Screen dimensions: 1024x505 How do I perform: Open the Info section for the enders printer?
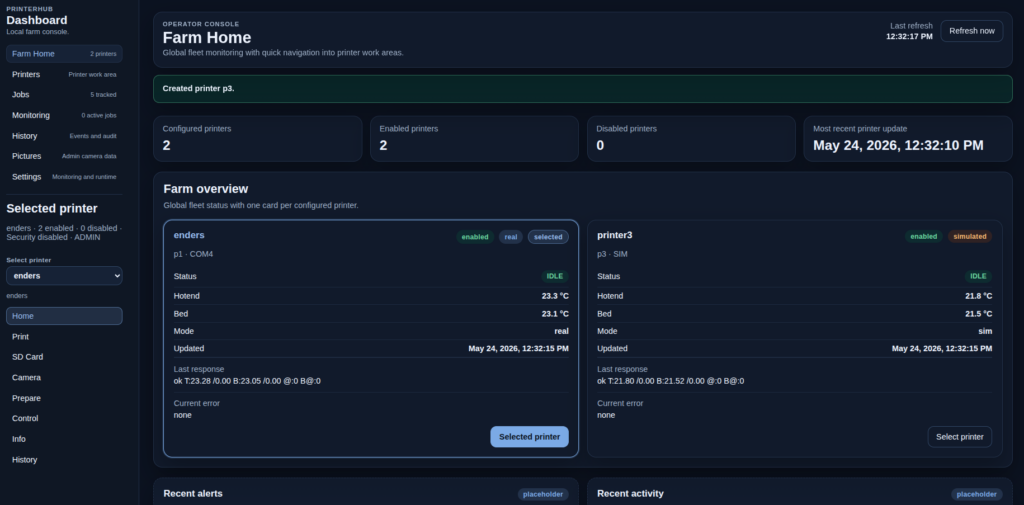(x=64, y=439)
